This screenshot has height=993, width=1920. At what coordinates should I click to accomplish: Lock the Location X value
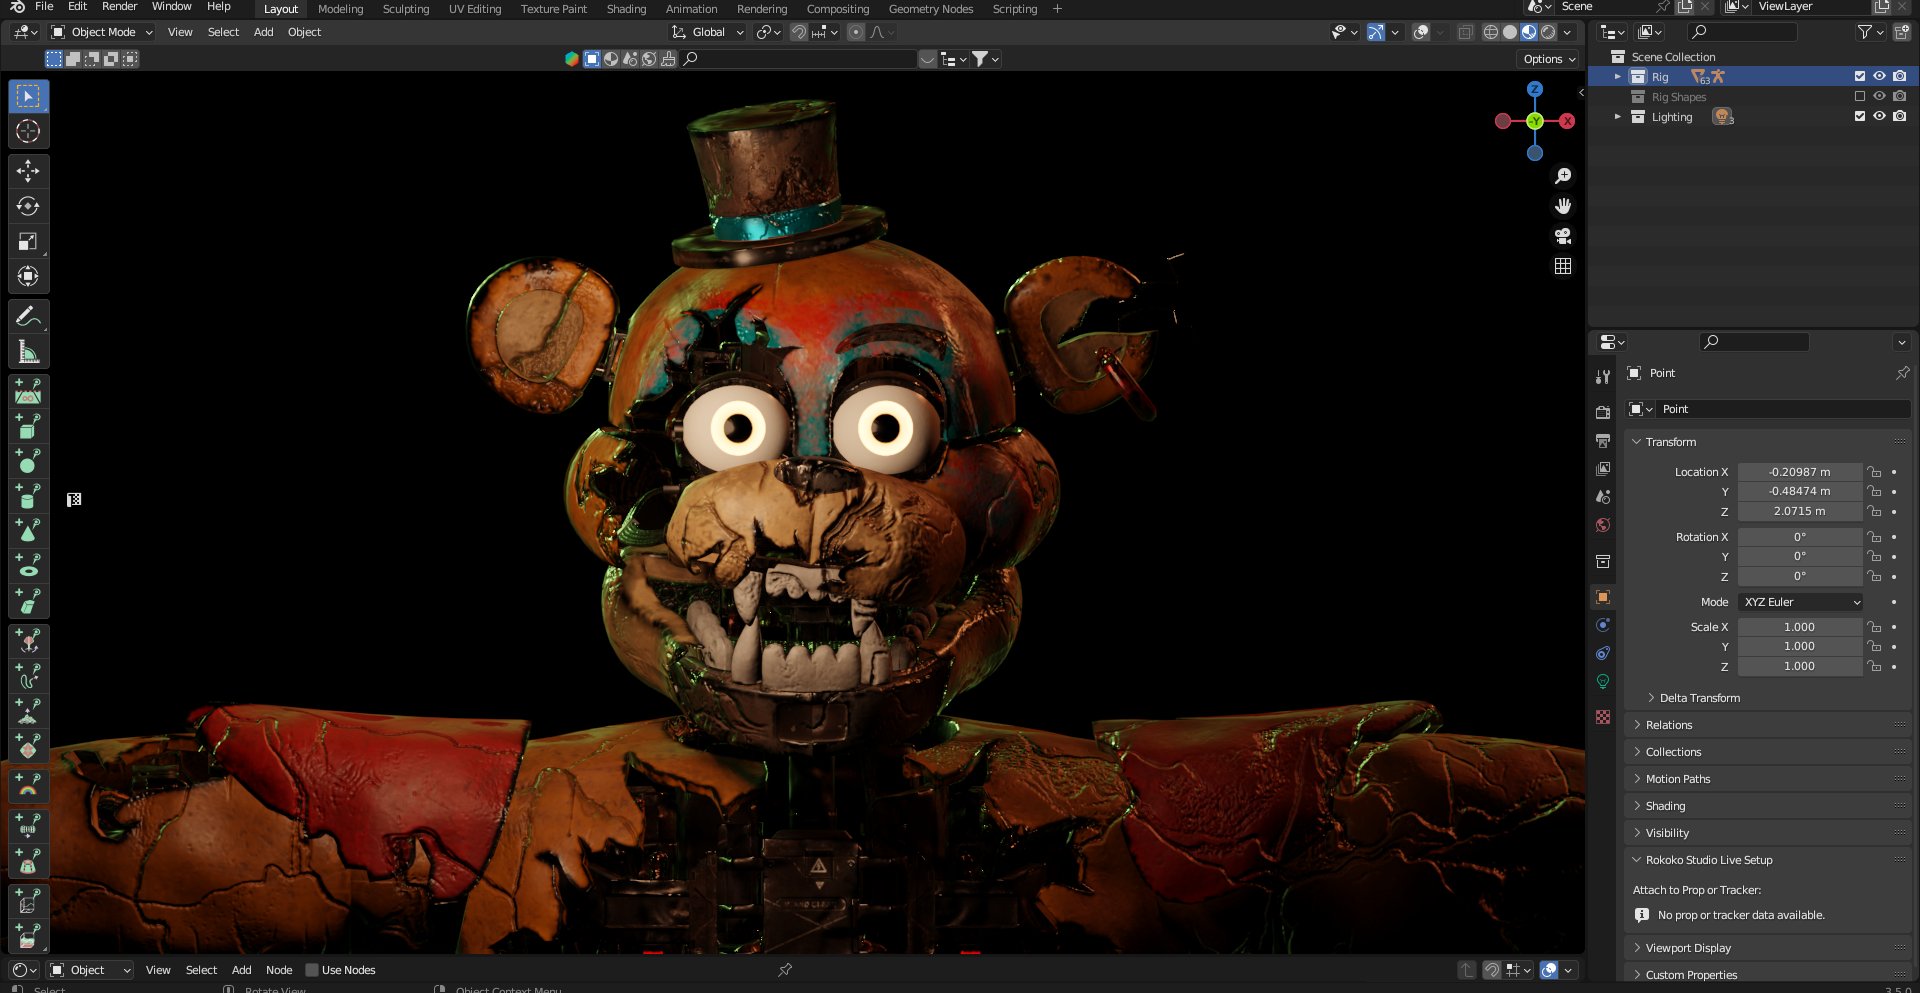(x=1875, y=472)
